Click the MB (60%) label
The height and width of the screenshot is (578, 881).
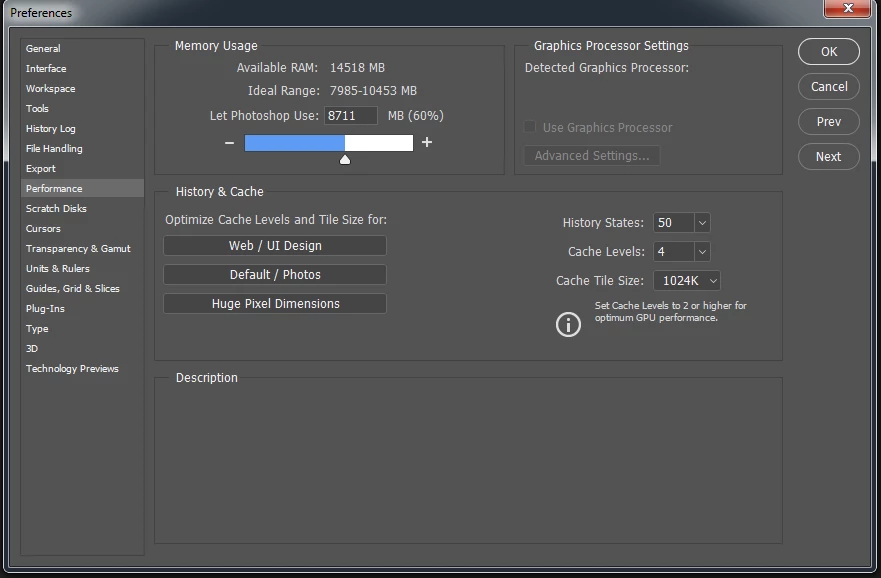tap(416, 116)
